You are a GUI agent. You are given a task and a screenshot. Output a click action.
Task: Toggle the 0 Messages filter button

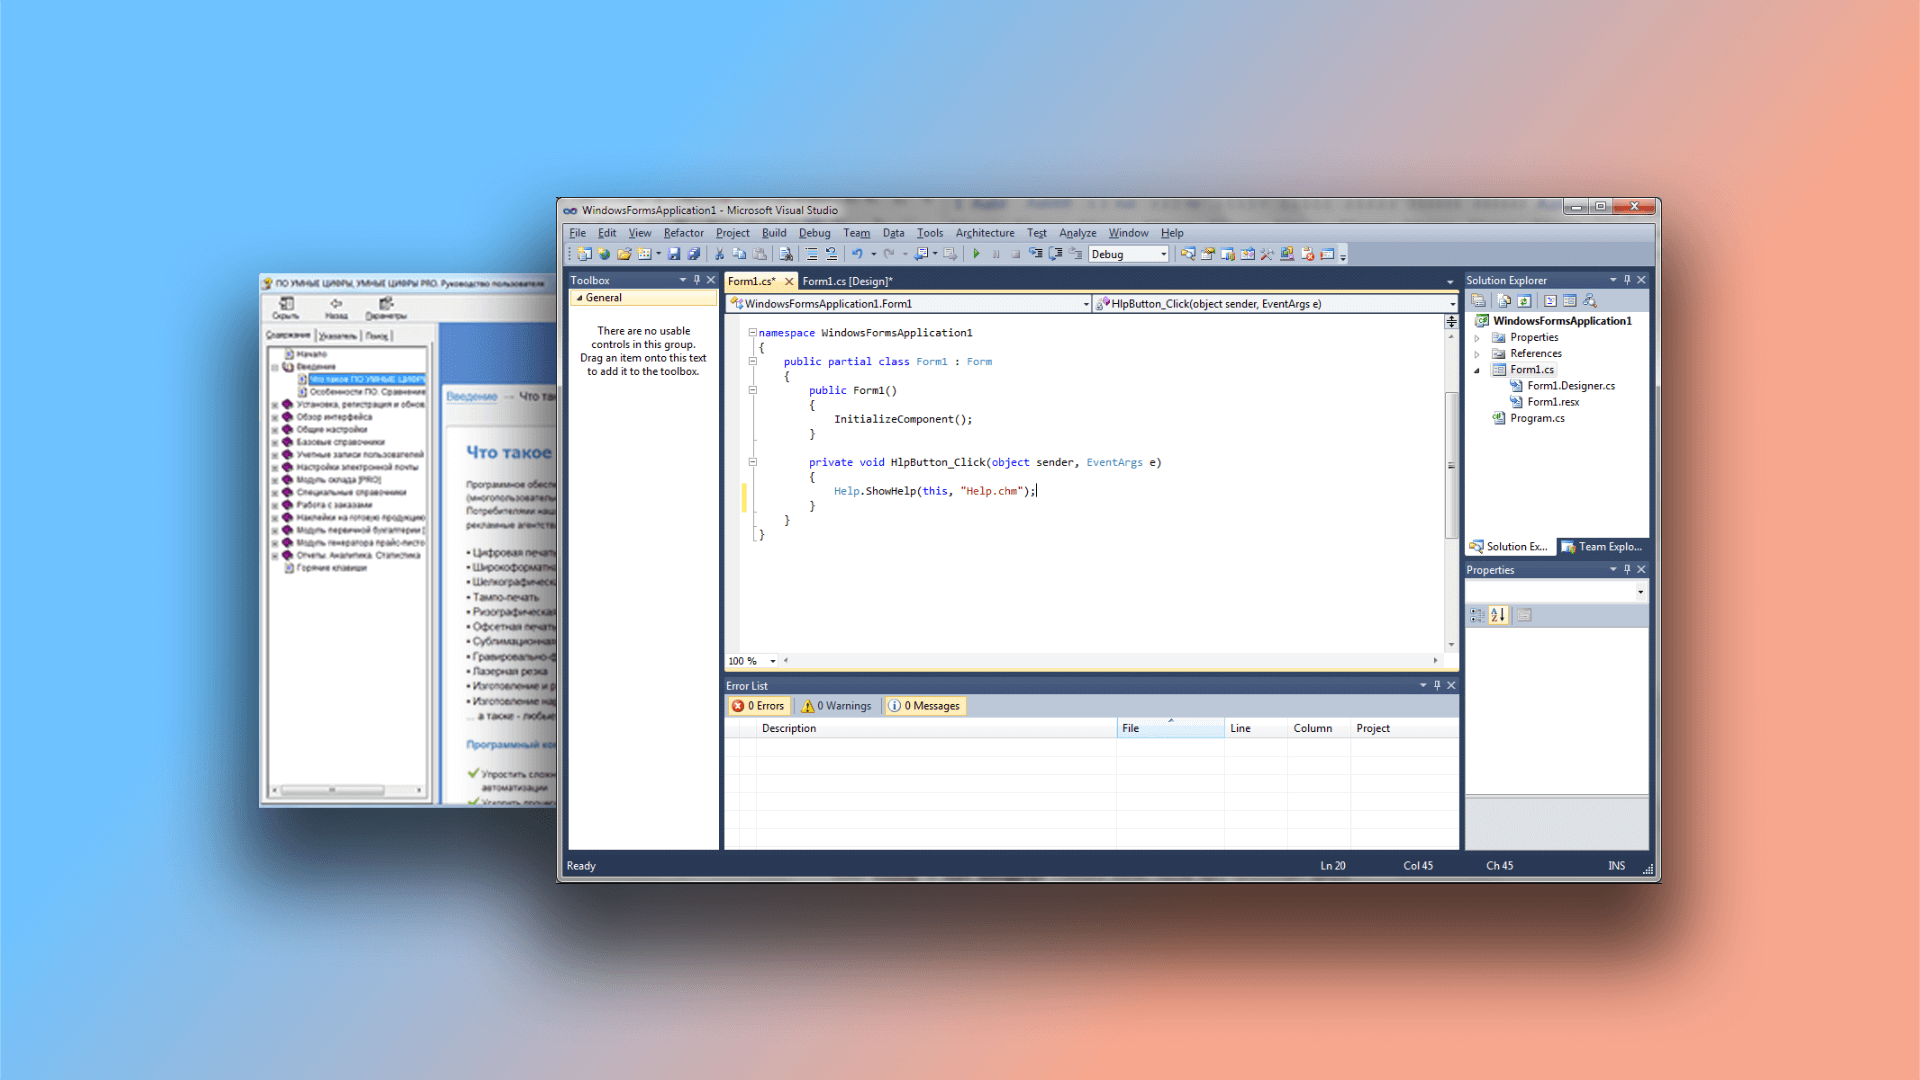tap(925, 706)
